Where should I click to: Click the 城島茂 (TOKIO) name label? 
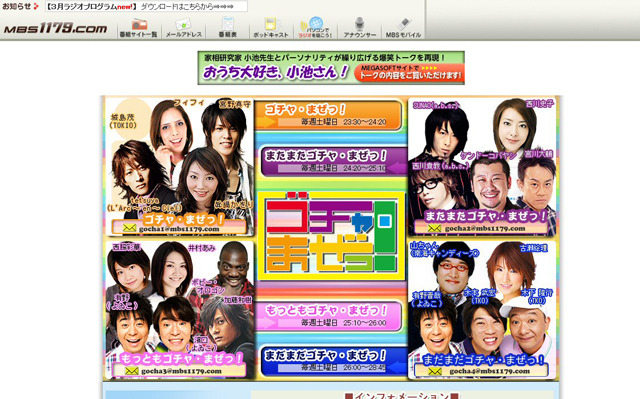[x=122, y=121]
